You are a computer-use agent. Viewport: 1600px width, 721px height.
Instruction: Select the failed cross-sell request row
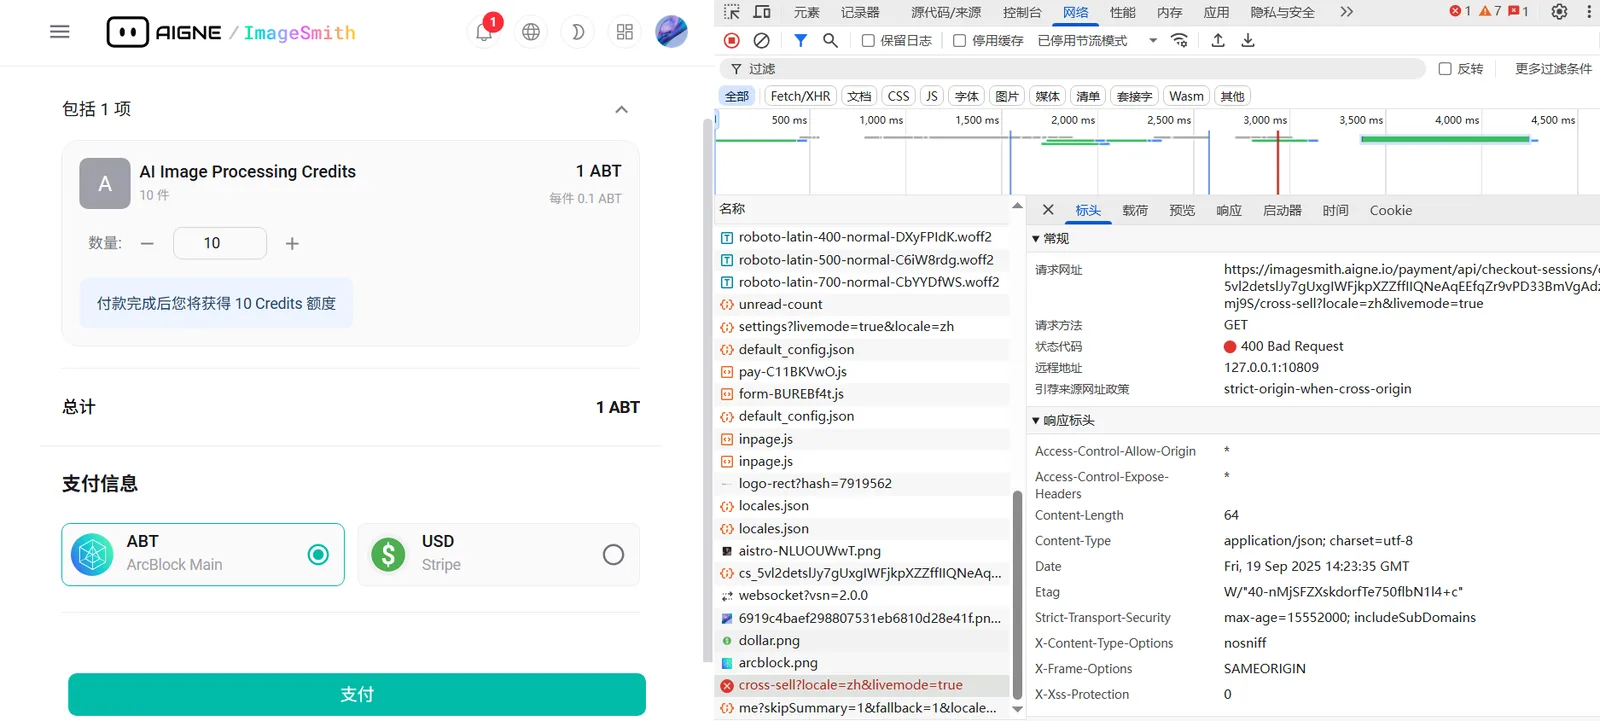(863, 685)
